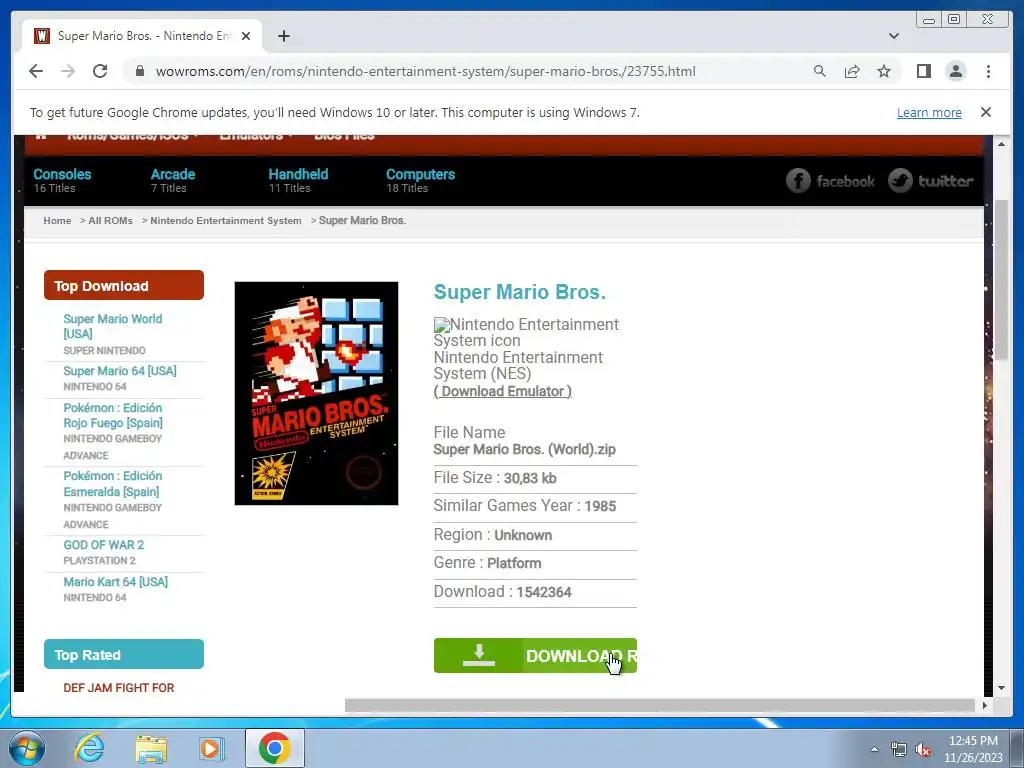
Task: Open Windows Media Player from taskbar
Action: pyautogui.click(x=211, y=749)
